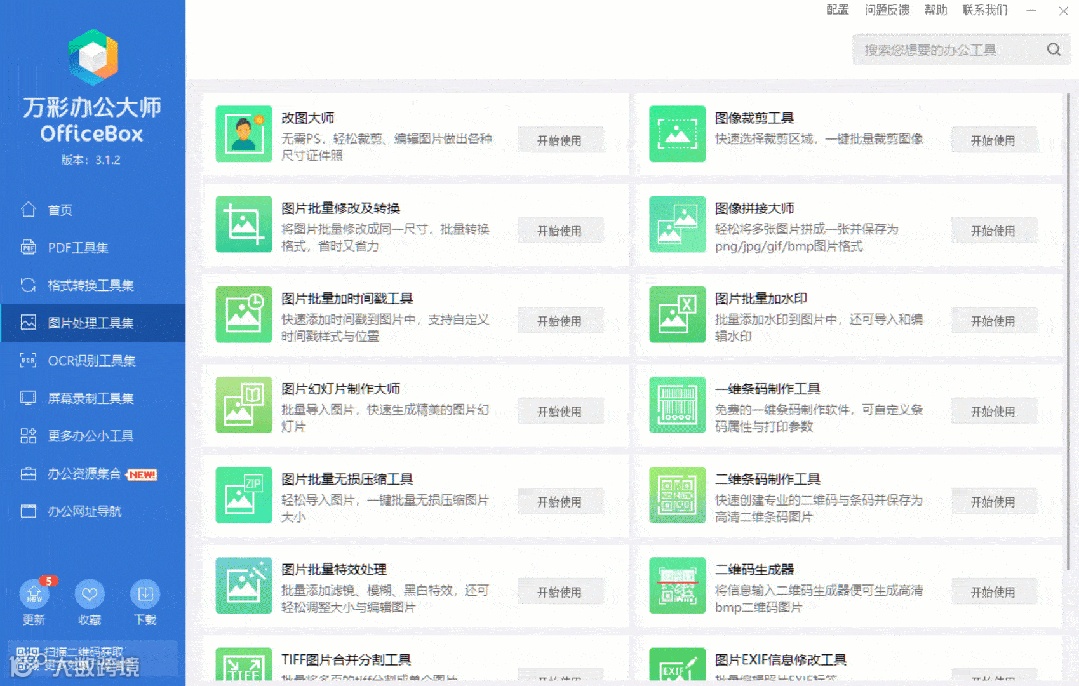Launch 图片批量无损压缩工具 via 开始使用

560,502
